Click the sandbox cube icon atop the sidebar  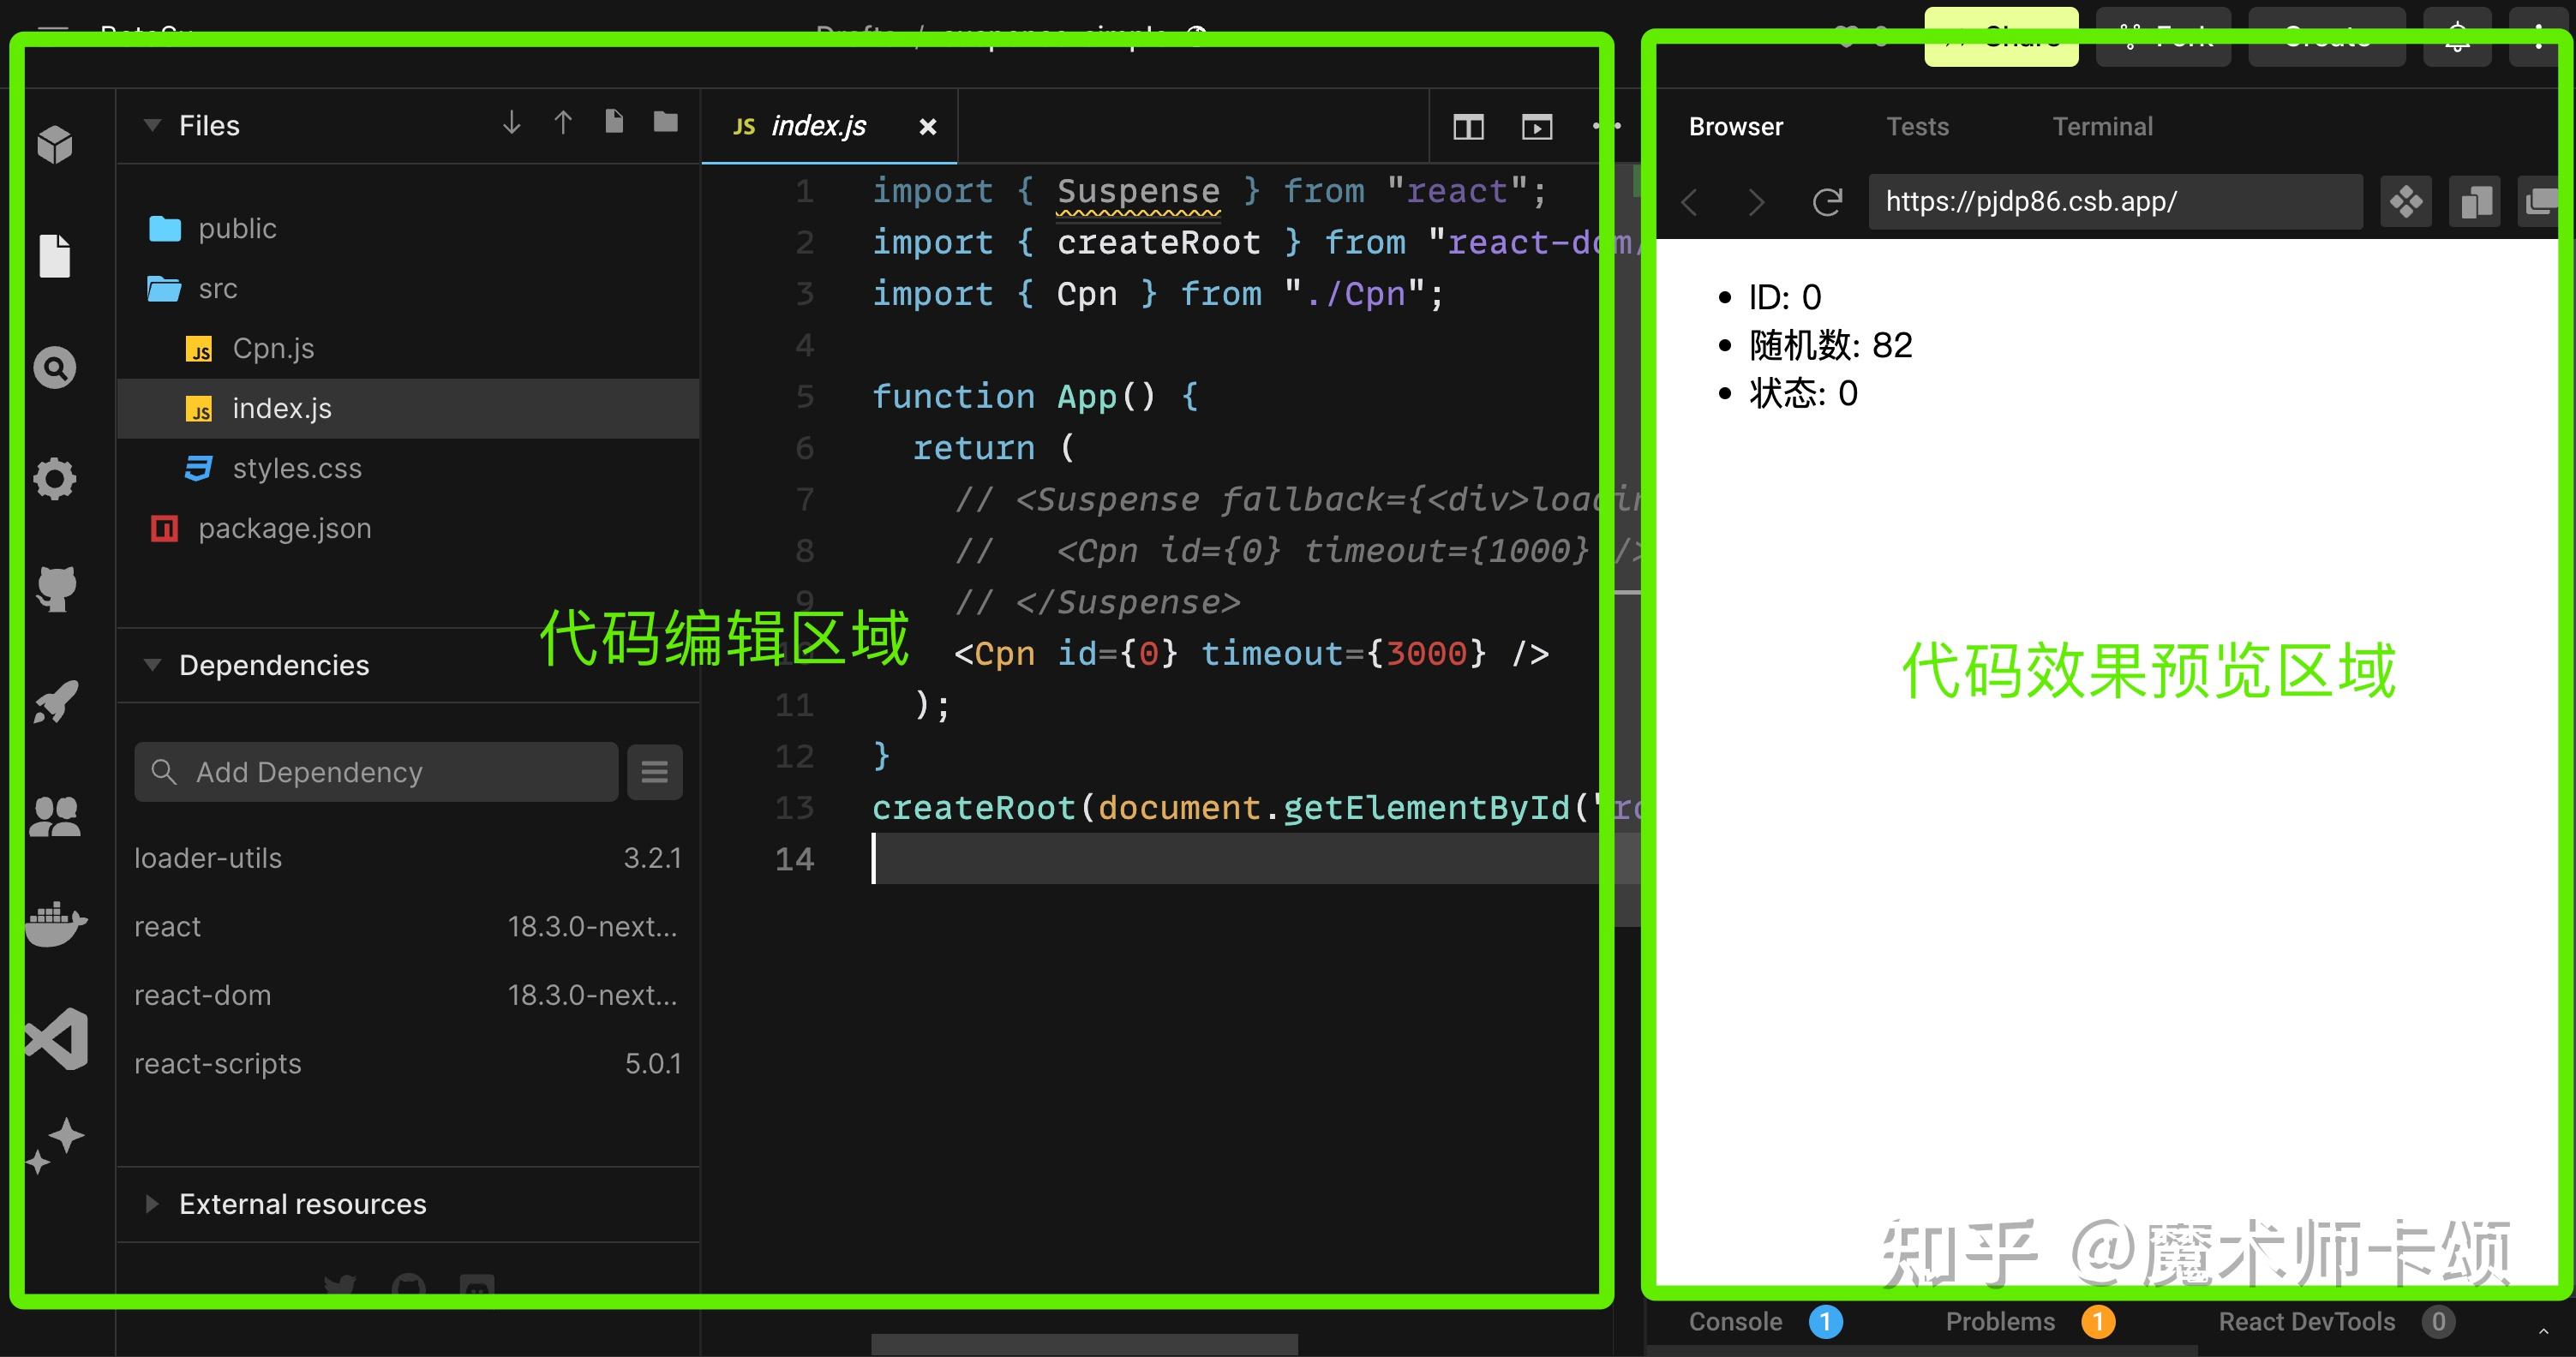pos(55,143)
